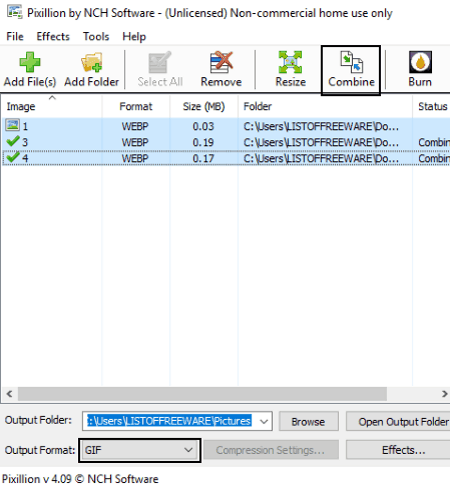450x488 pixels.
Task: Click WEBP format cell of image 3
Action: pos(135,142)
